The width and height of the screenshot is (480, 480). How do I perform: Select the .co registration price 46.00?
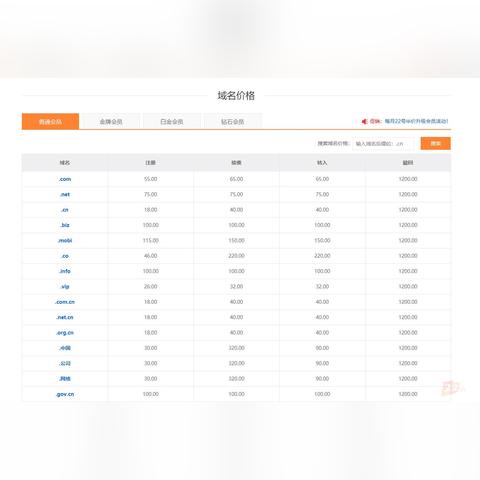pyautogui.click(x=151, y=256)
